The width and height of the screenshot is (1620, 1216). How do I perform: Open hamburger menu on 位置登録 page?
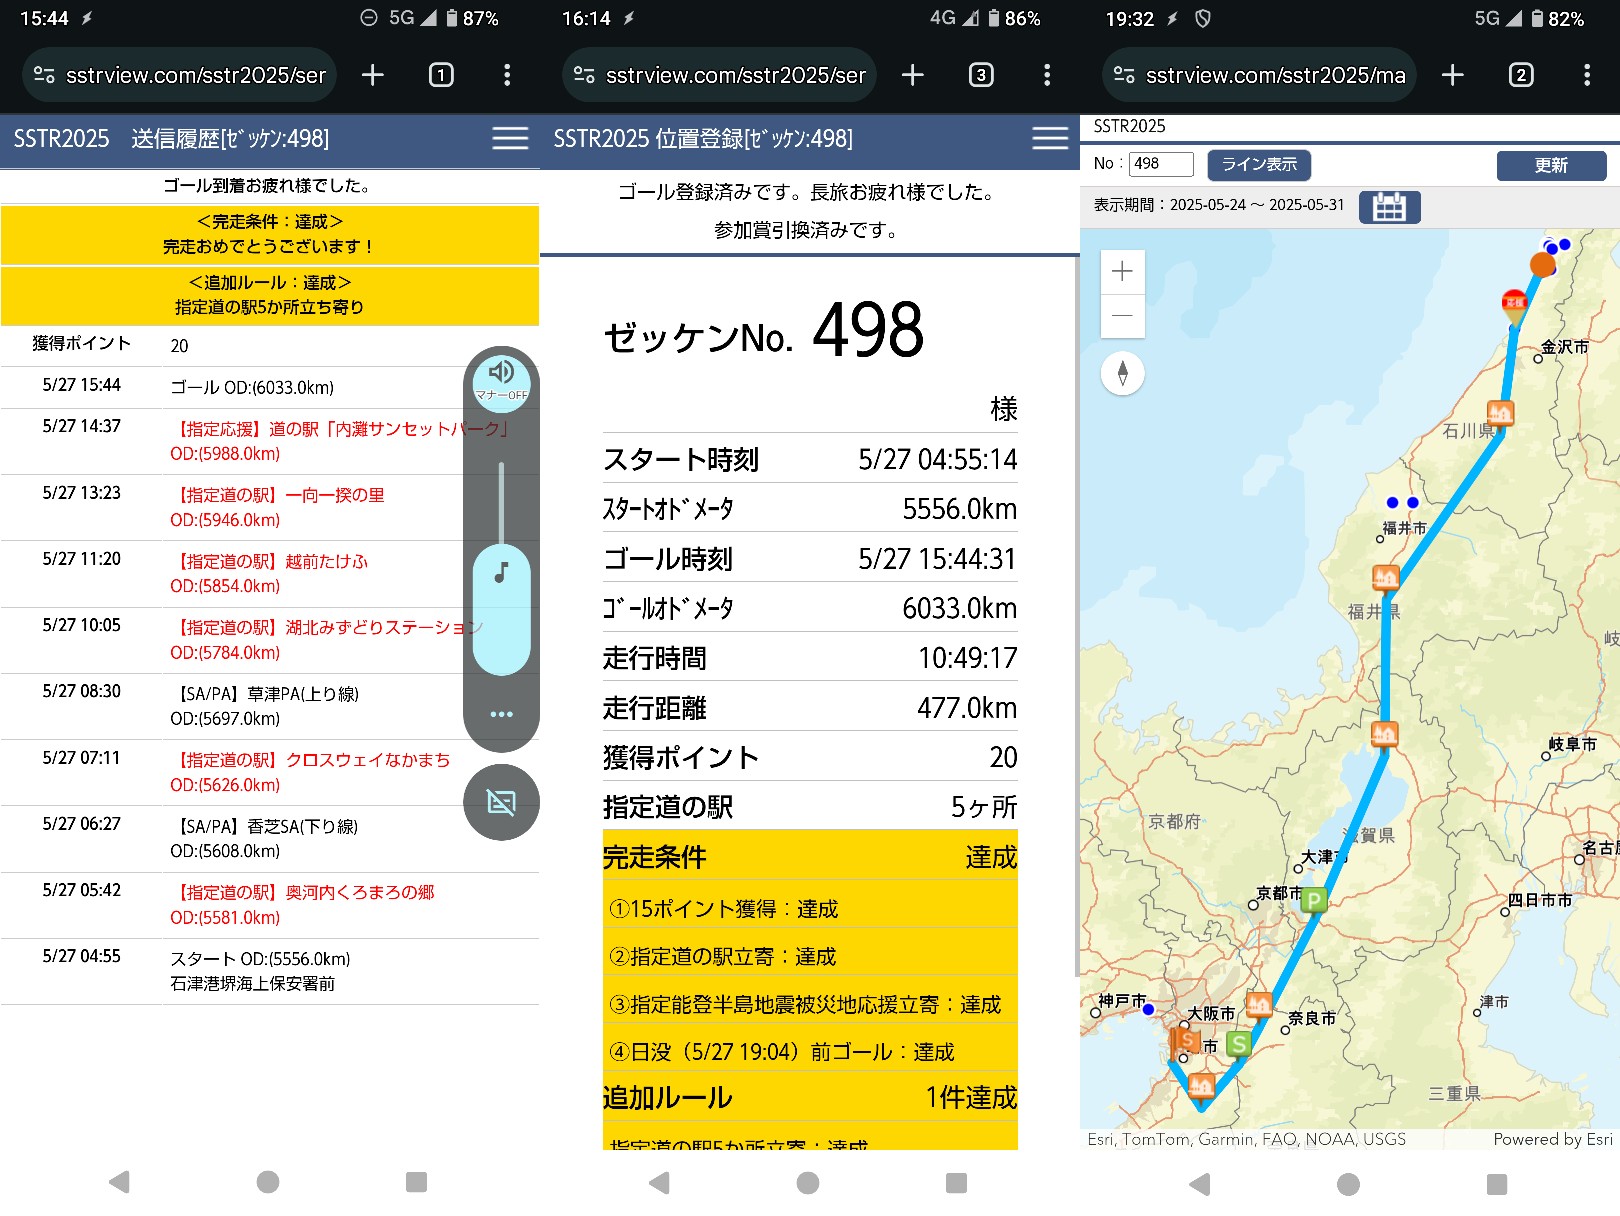pyautogui.click(x=1050, y=139)
